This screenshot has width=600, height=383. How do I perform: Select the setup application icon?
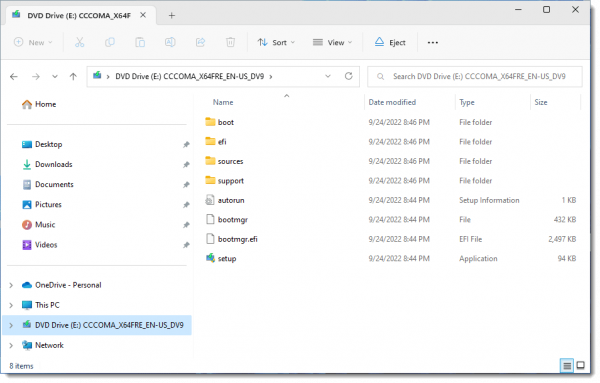point(210,258)
